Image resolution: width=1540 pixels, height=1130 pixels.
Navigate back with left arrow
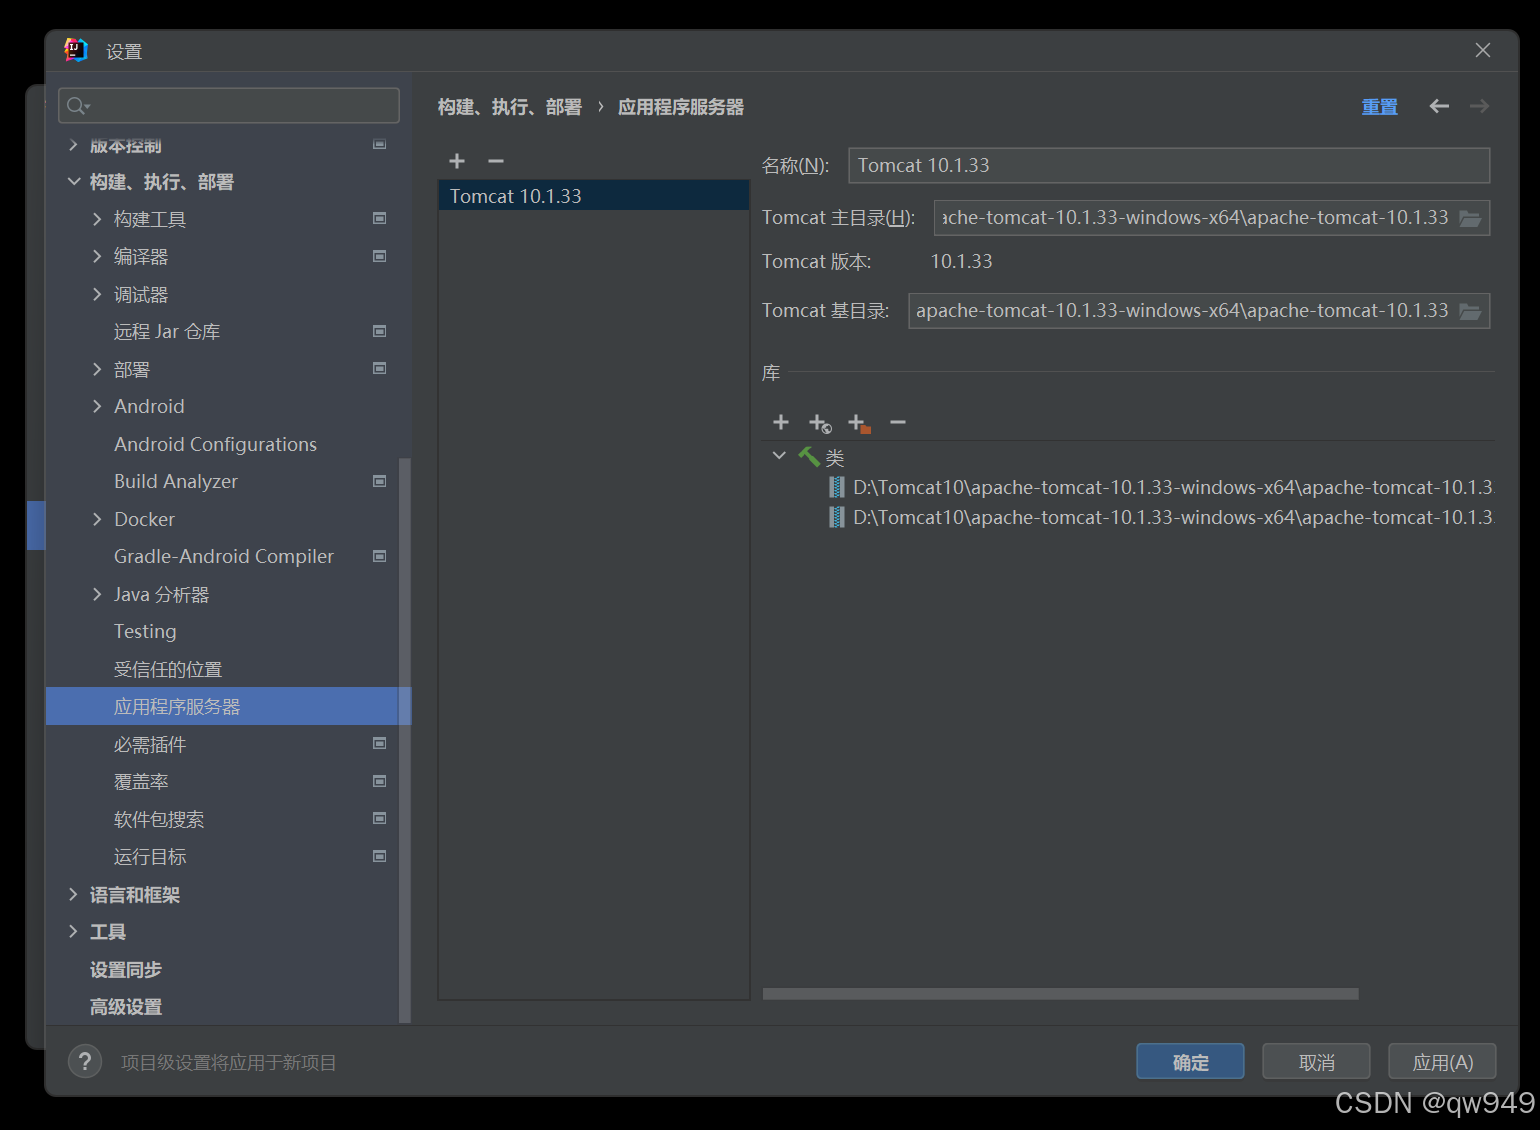click(1439, 106)
